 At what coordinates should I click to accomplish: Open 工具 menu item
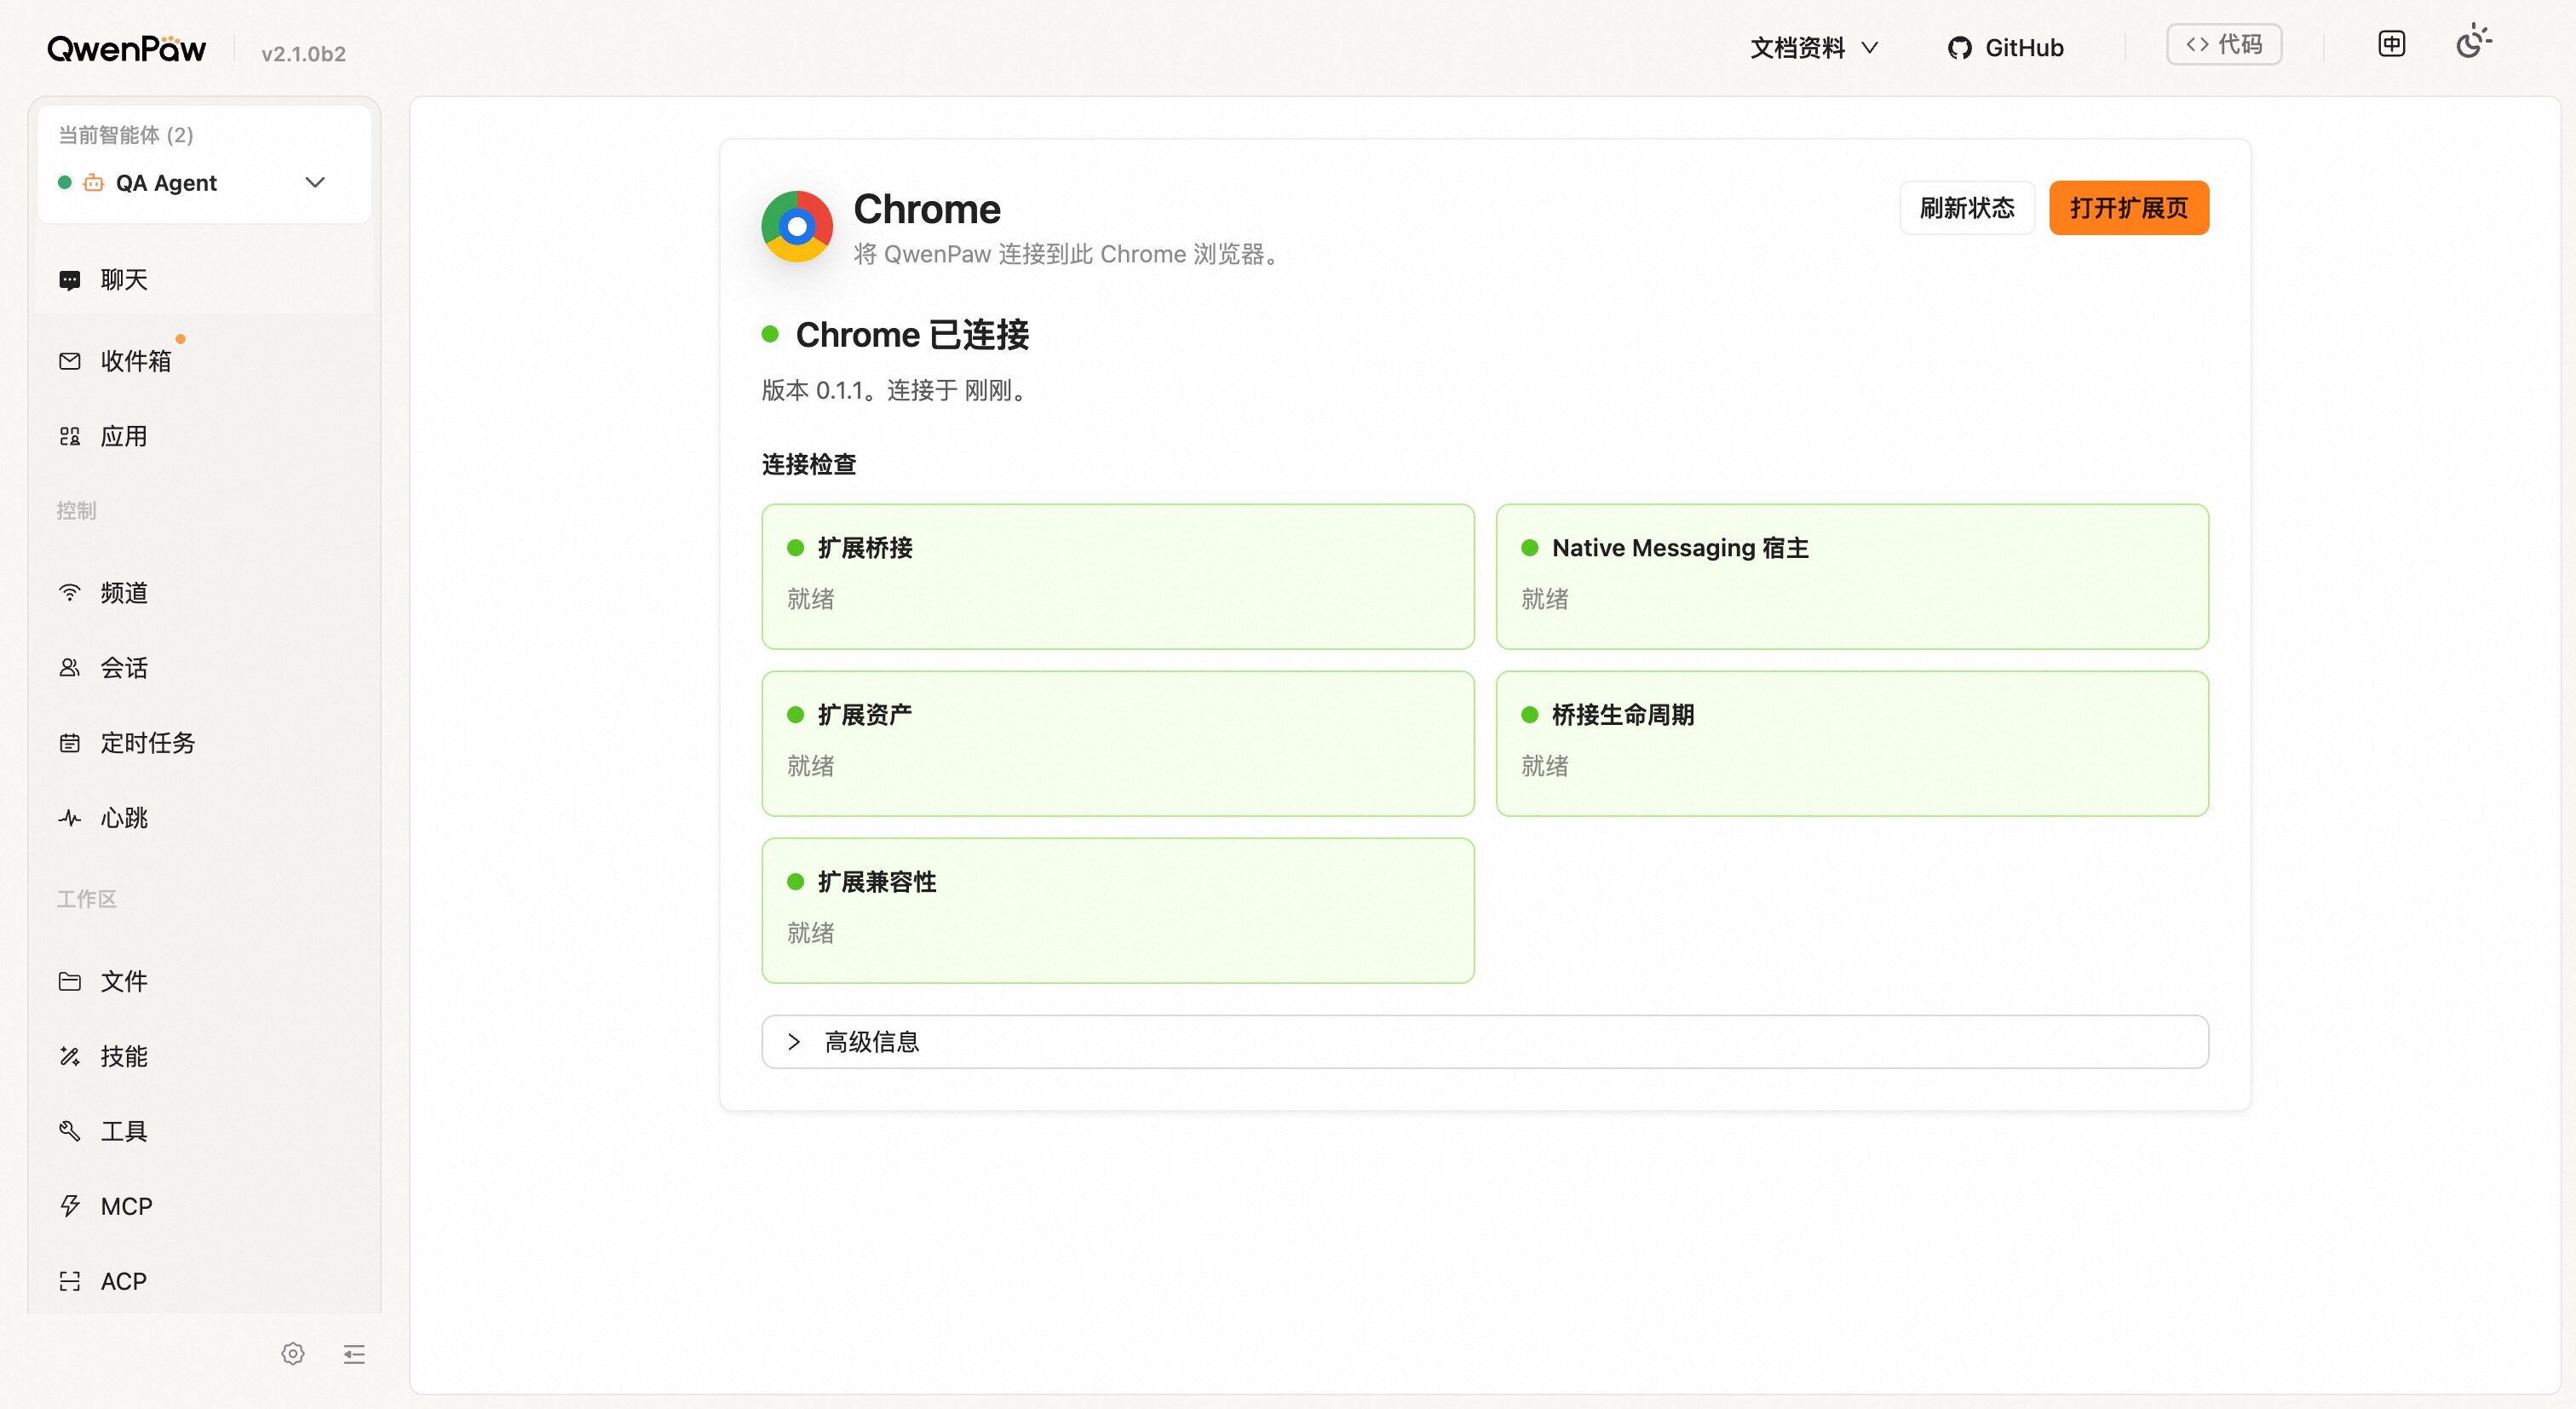pos(204,1131)
